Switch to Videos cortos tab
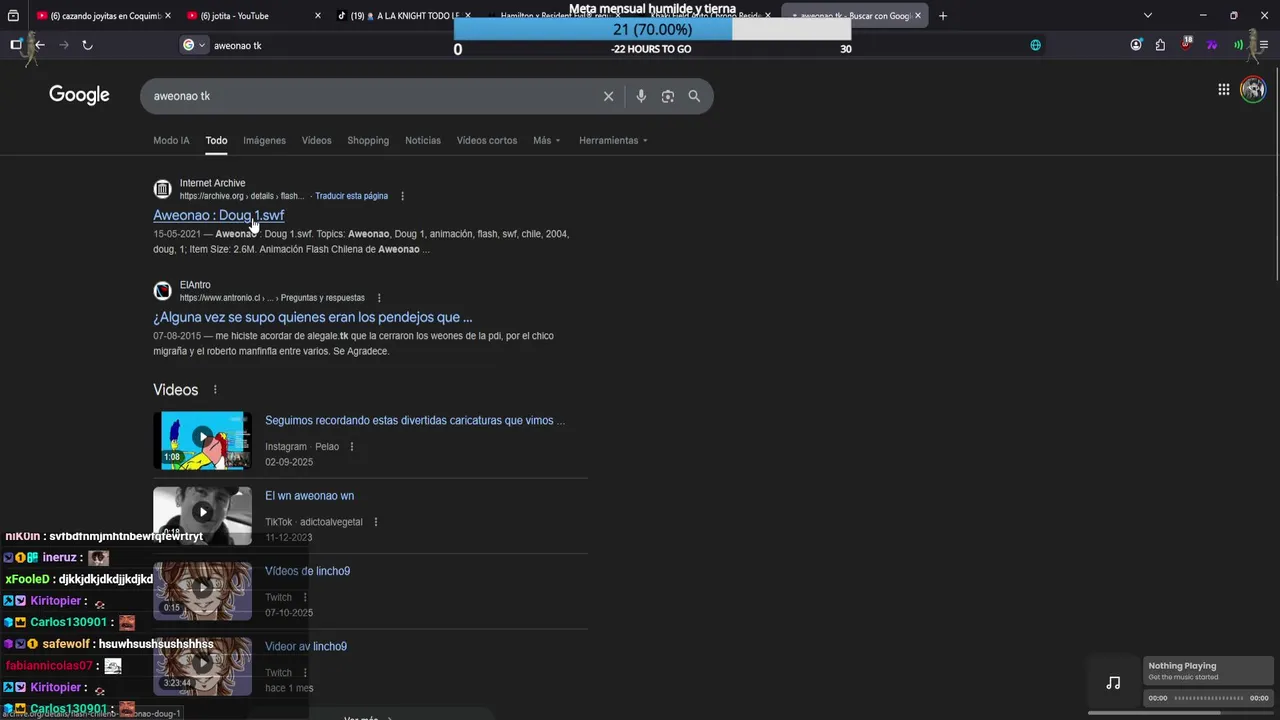The height and width of the screenshot is (720, 1280). [x=487, y=141]
